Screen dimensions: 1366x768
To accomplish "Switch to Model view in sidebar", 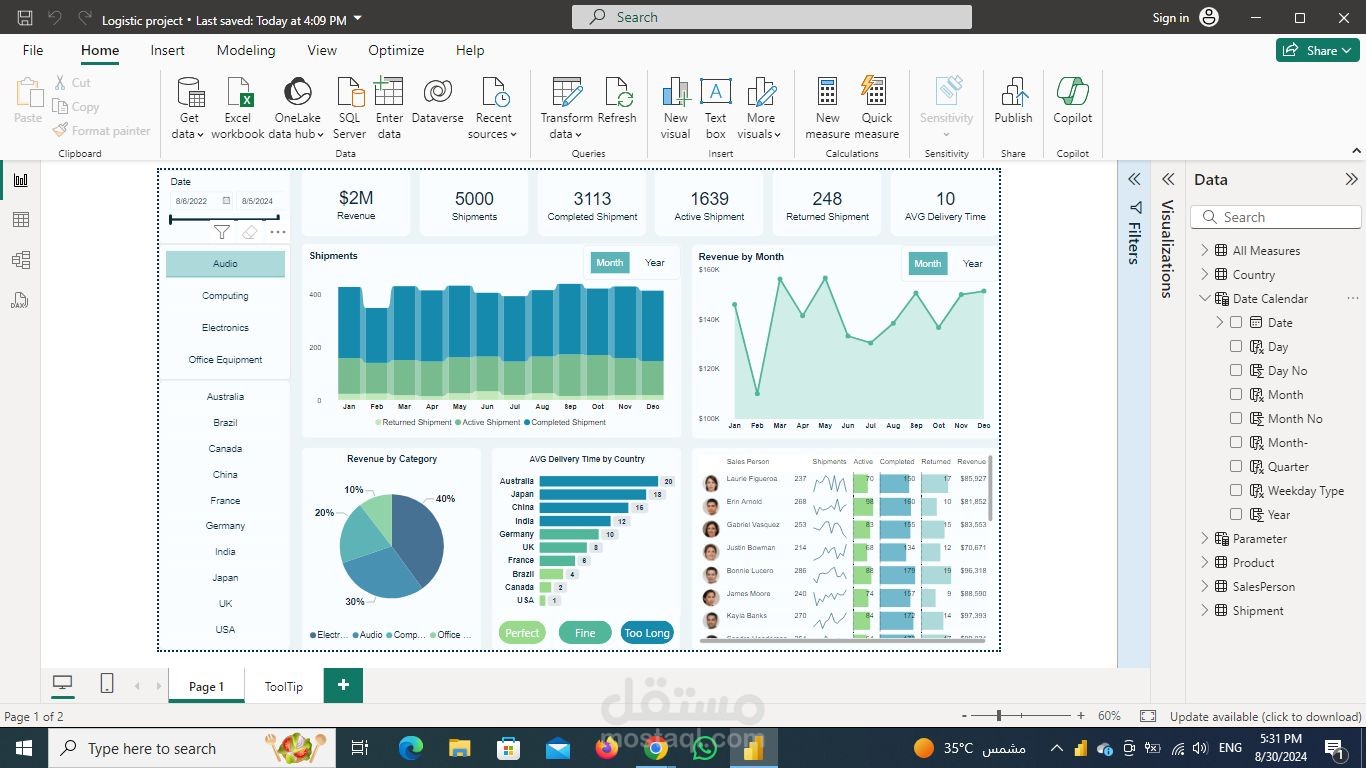I will pyautogui.click(x=21, y=260).
